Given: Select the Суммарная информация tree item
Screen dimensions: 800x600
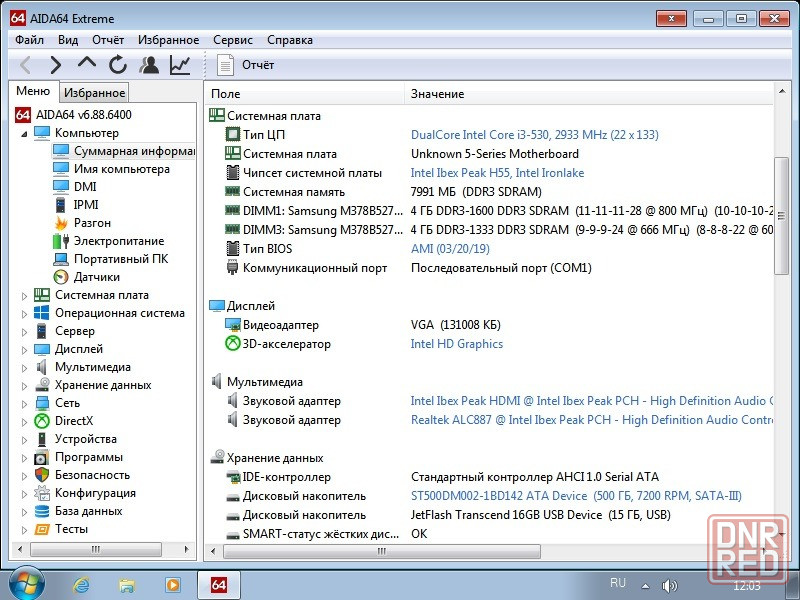Looking at the screenshot, I should [123, 151].
